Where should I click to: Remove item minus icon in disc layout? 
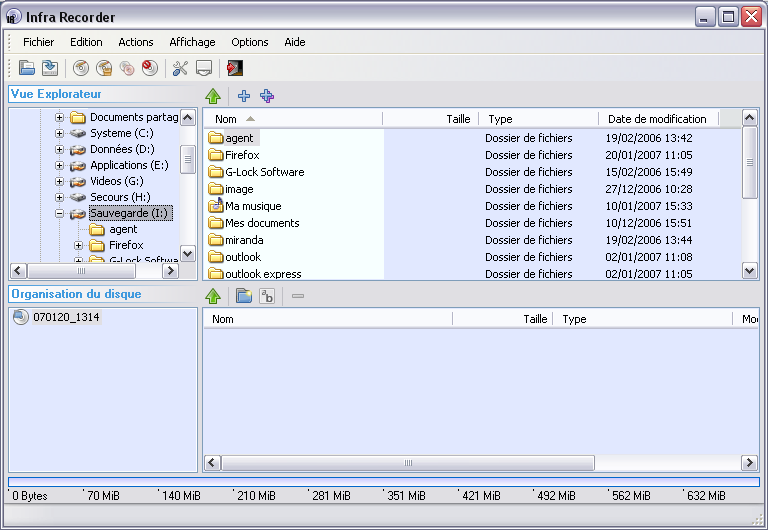point(298,296)
